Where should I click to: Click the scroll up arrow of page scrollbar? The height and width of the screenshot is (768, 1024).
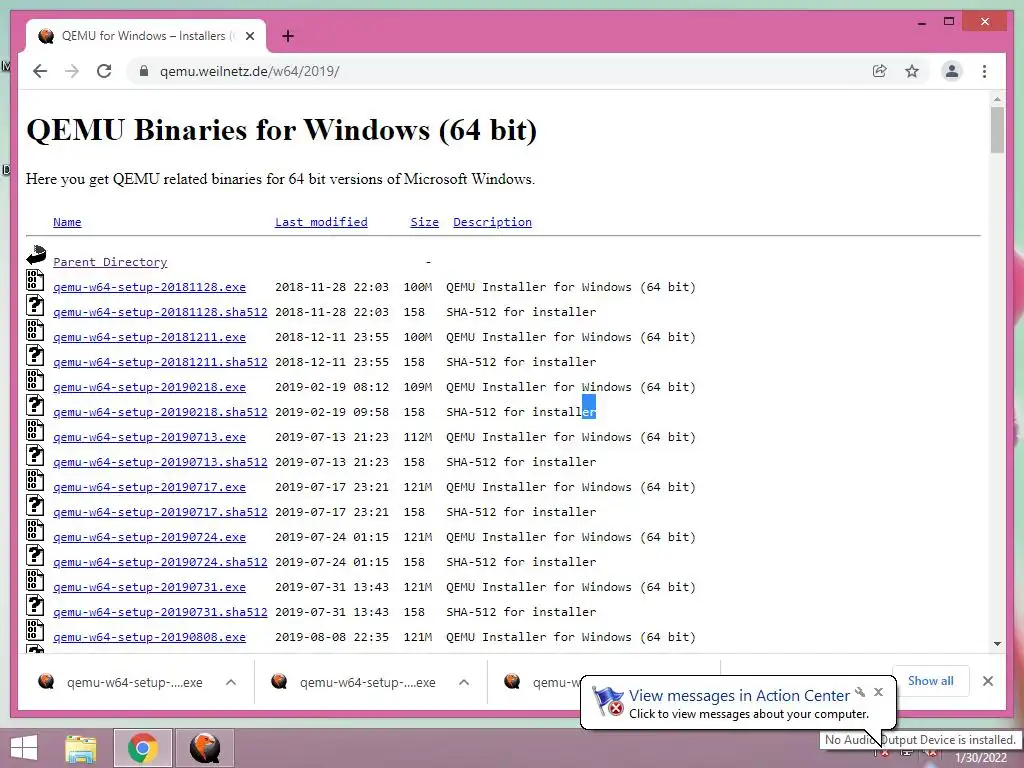point(997,99)
